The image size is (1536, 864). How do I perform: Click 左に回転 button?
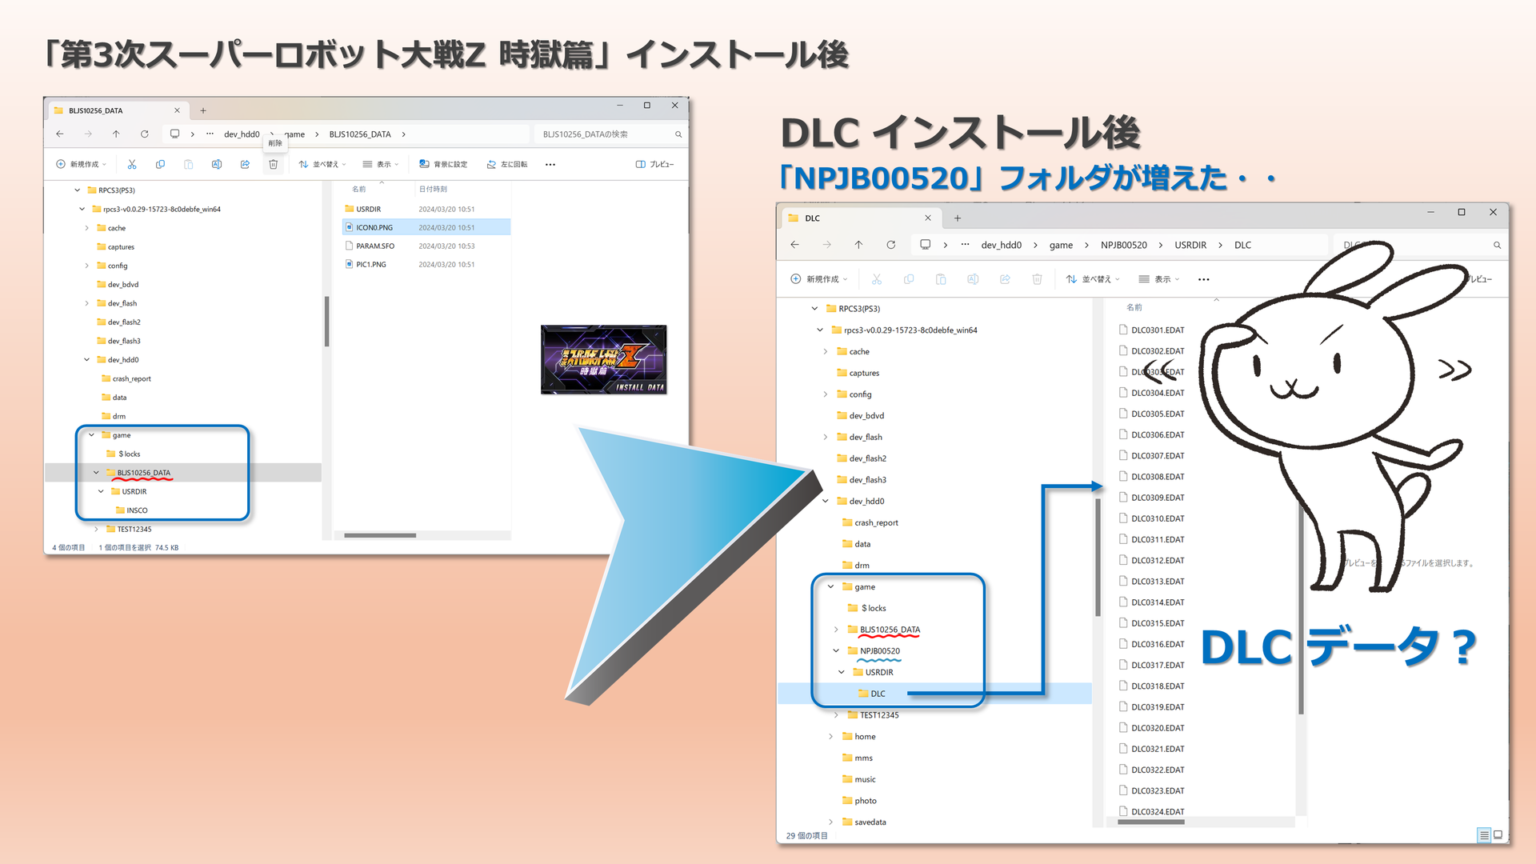tap(507, 164)
